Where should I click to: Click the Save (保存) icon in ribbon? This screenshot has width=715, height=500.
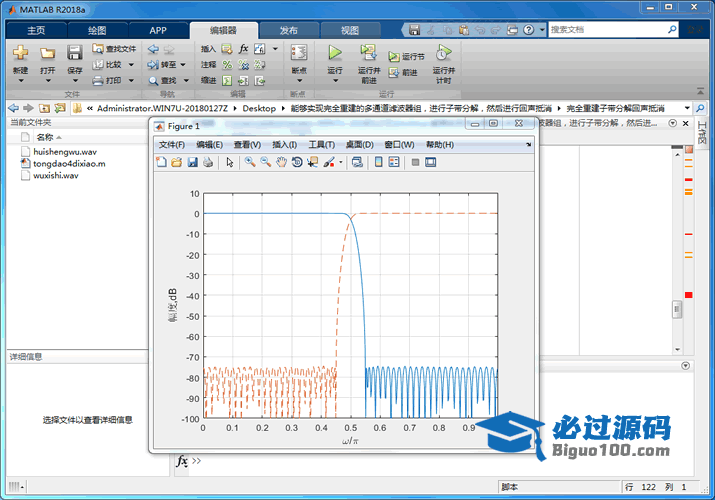tap(75, 53)
